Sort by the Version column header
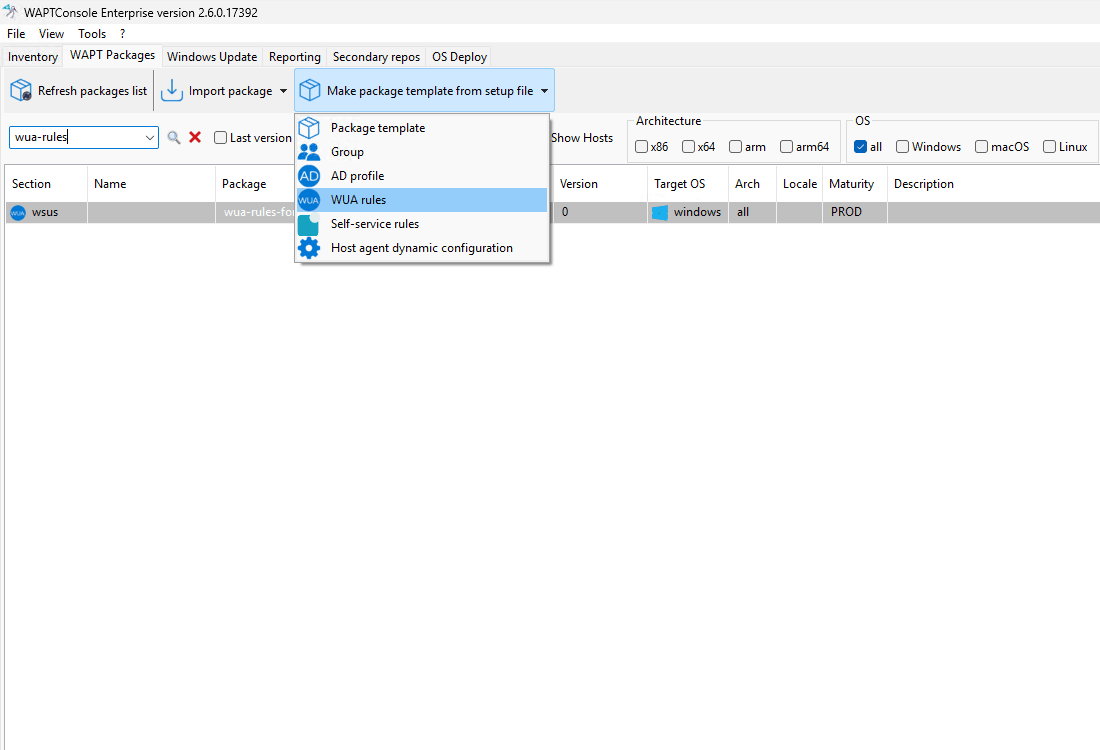 [x=601, y=184]
